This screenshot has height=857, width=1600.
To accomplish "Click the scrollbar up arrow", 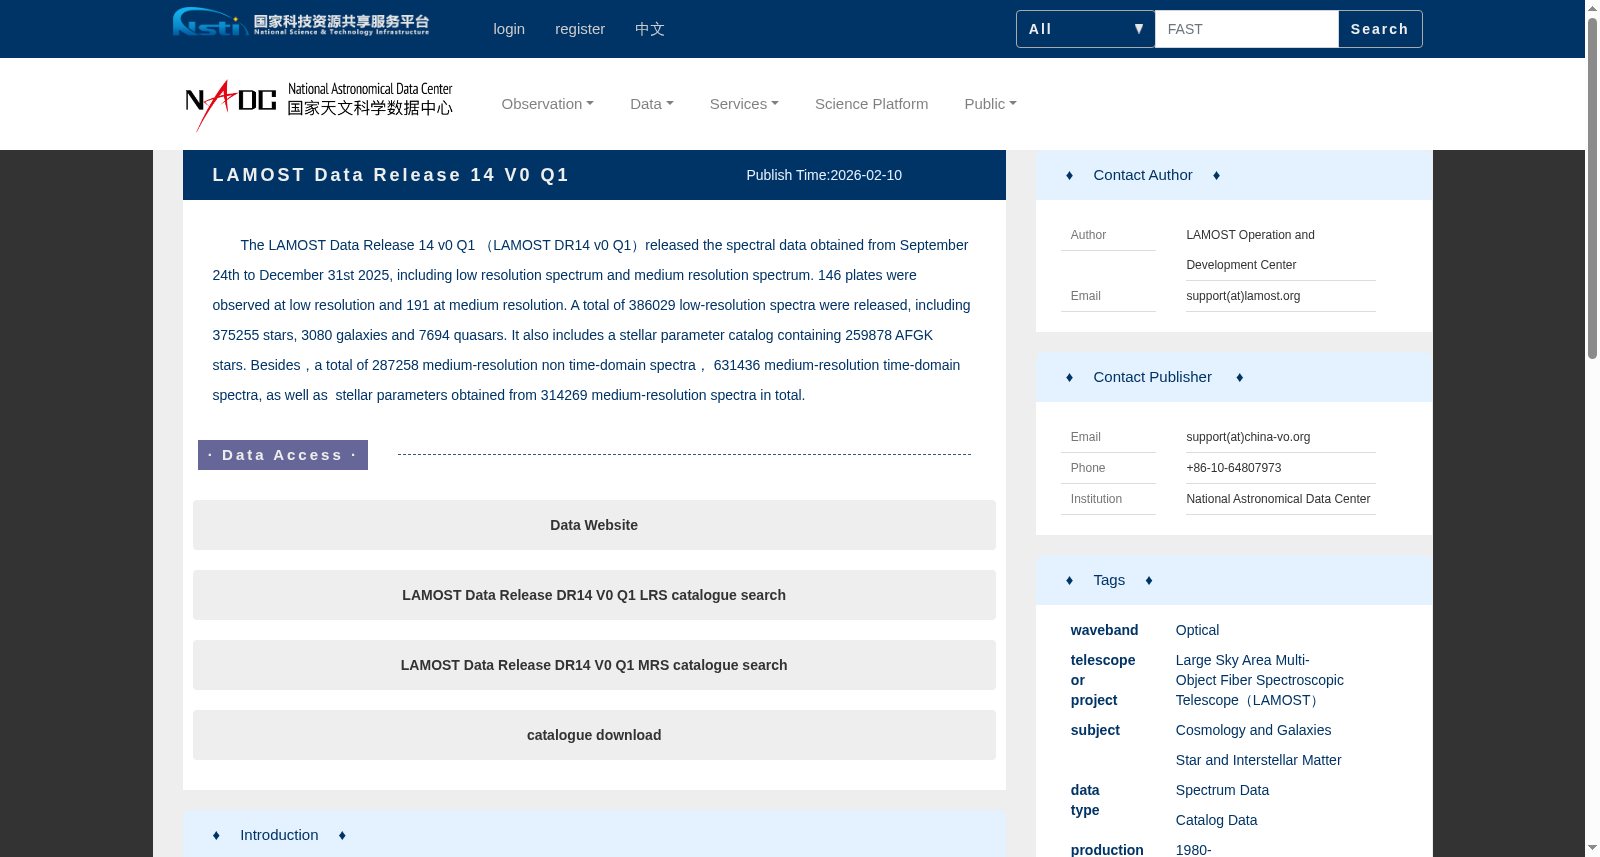I will click(1592, 8).
